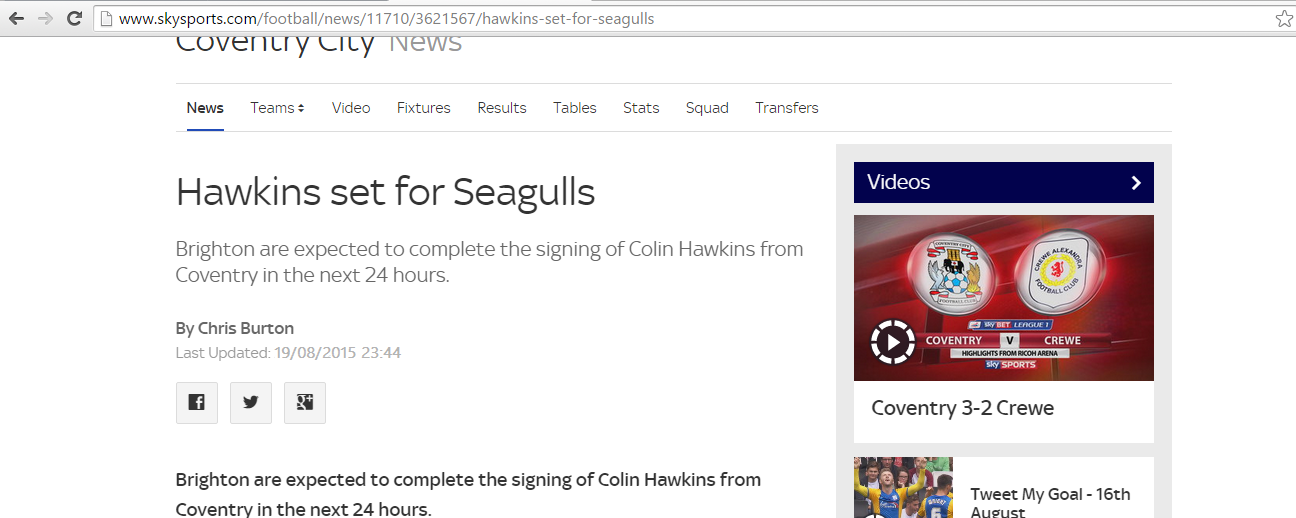The width and height of the screenshot is (1296, 518).
Task: Expand the Teams dropdown menu
Action: point(277,108)
